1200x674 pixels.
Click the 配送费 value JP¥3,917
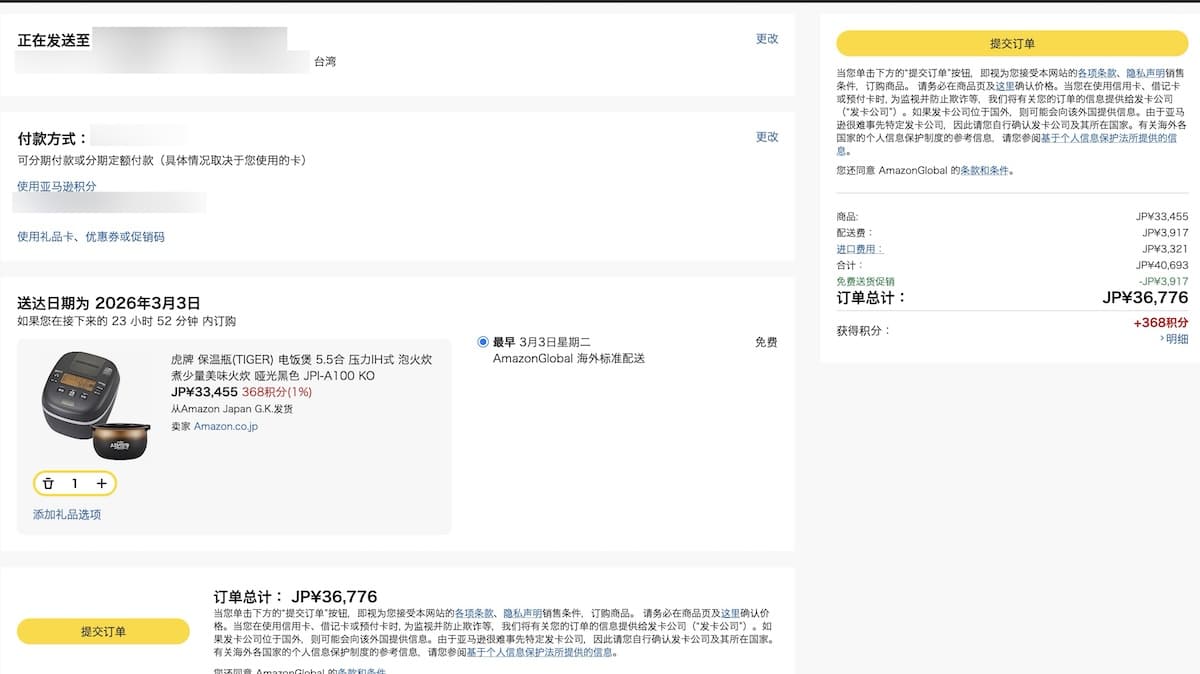tap(1165, 233)
